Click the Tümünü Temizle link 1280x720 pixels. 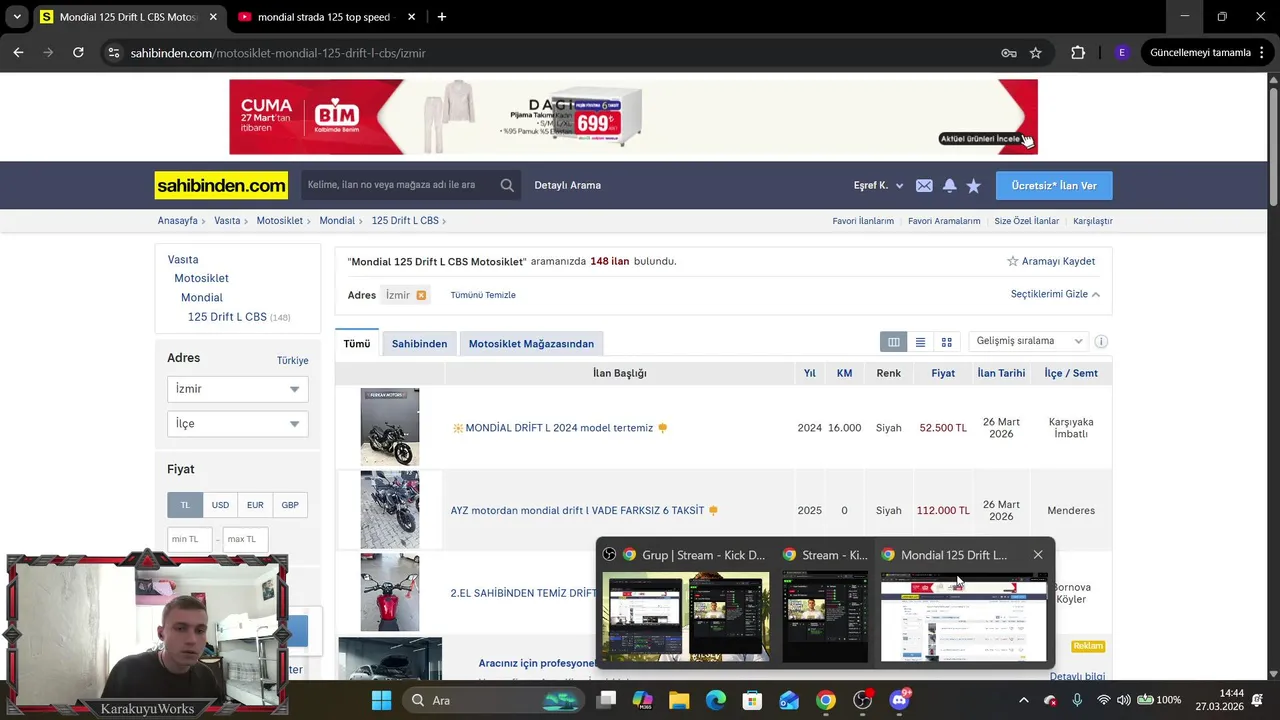pos(483,295)
